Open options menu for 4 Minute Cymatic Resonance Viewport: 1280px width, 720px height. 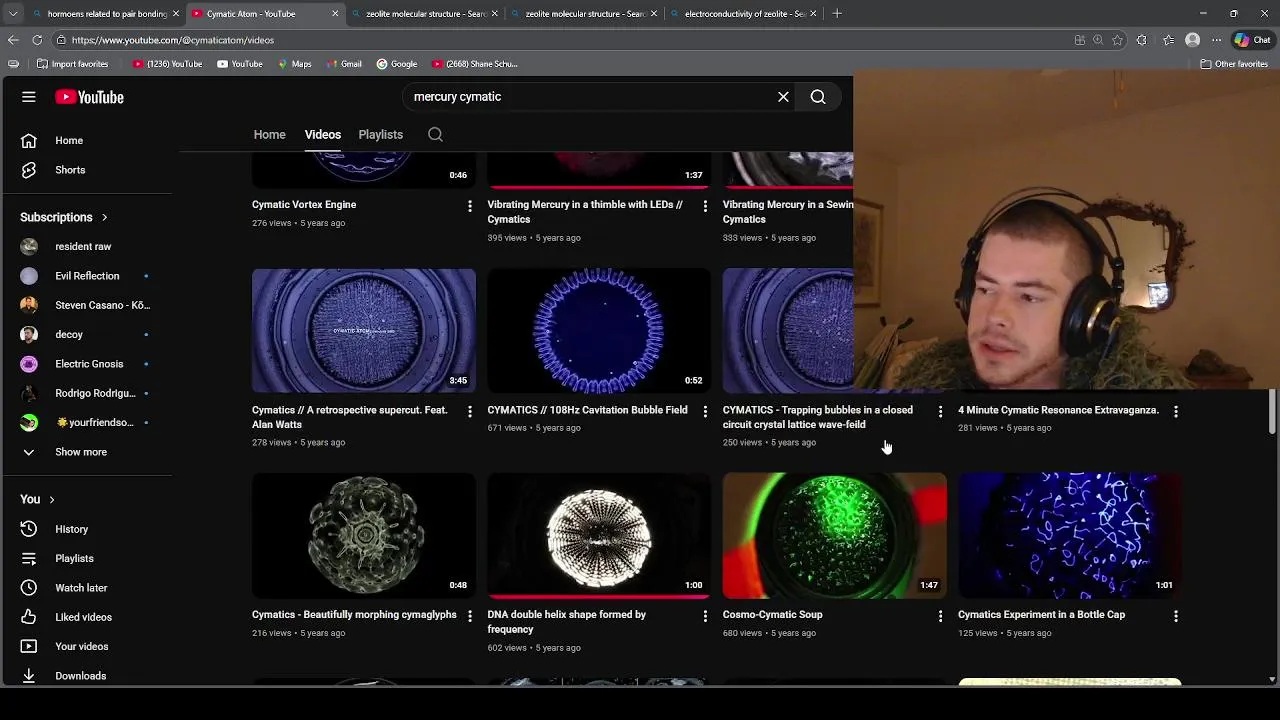click(1176, 411)
